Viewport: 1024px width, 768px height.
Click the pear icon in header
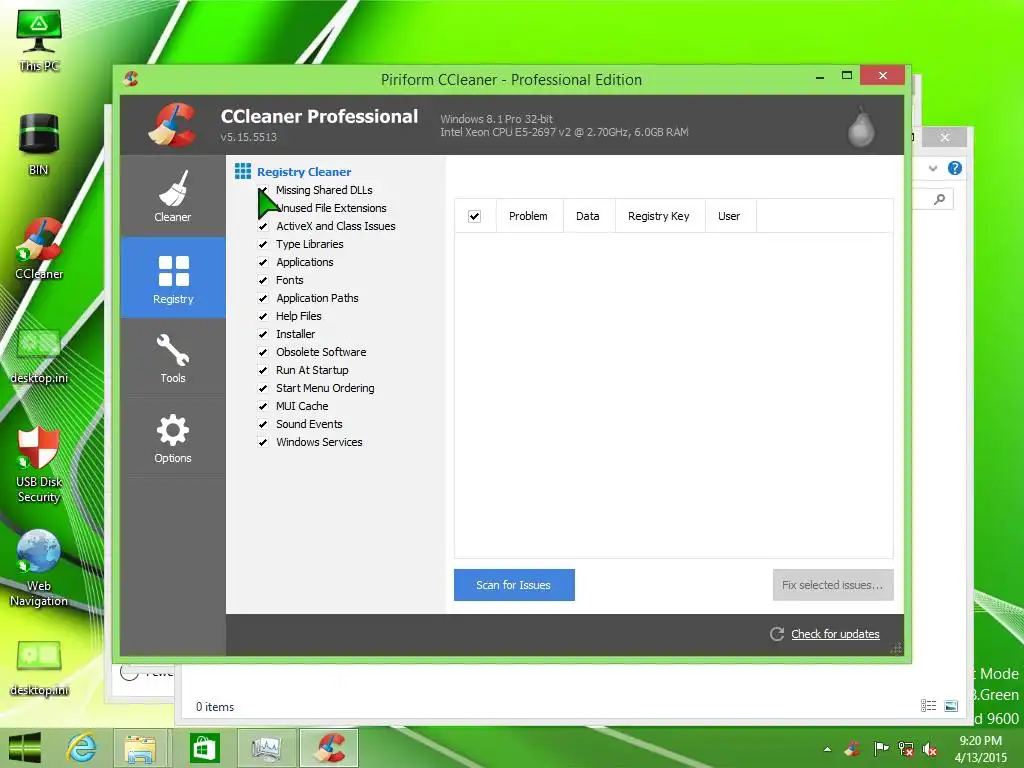pyautogui.click(x=861, y=127)
